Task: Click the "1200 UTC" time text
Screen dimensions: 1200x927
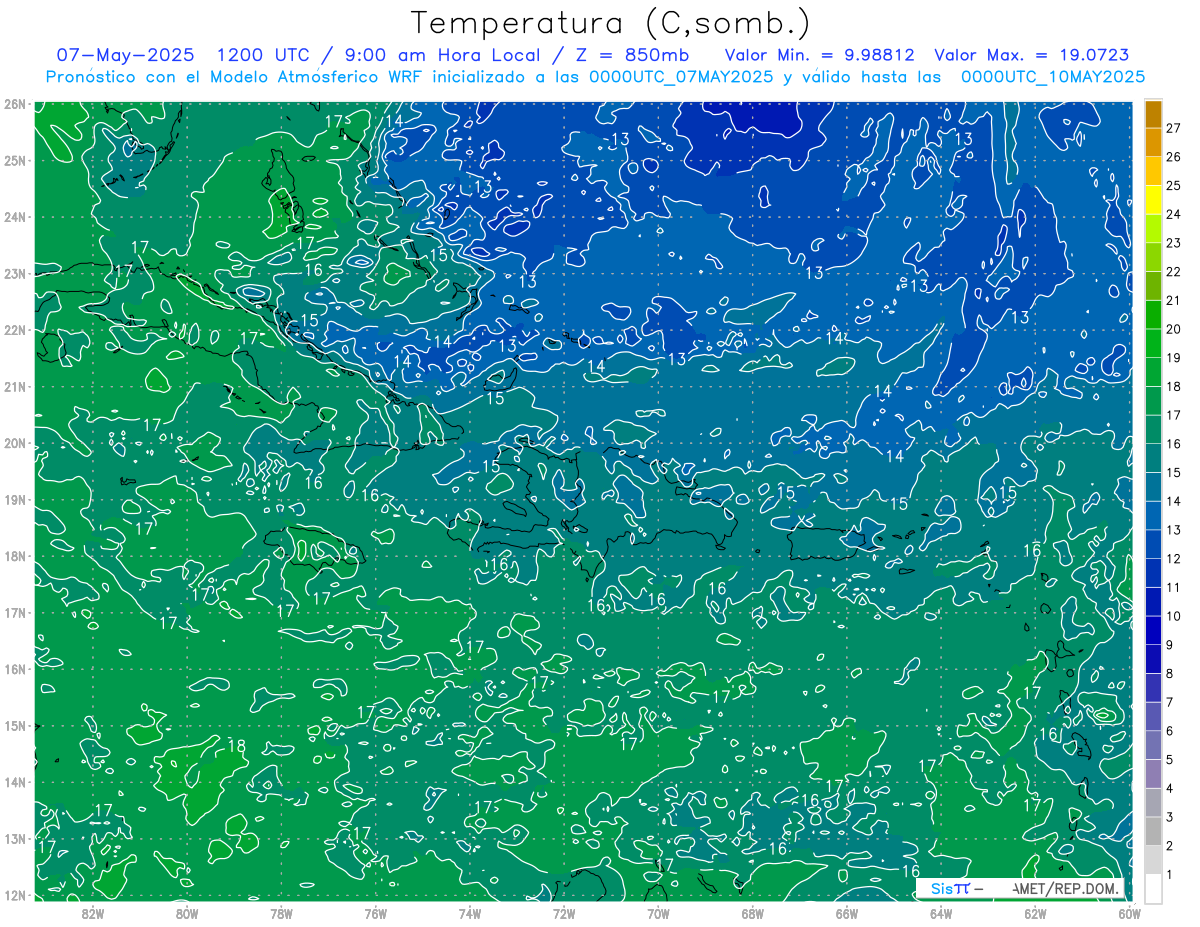Action: 262,55
